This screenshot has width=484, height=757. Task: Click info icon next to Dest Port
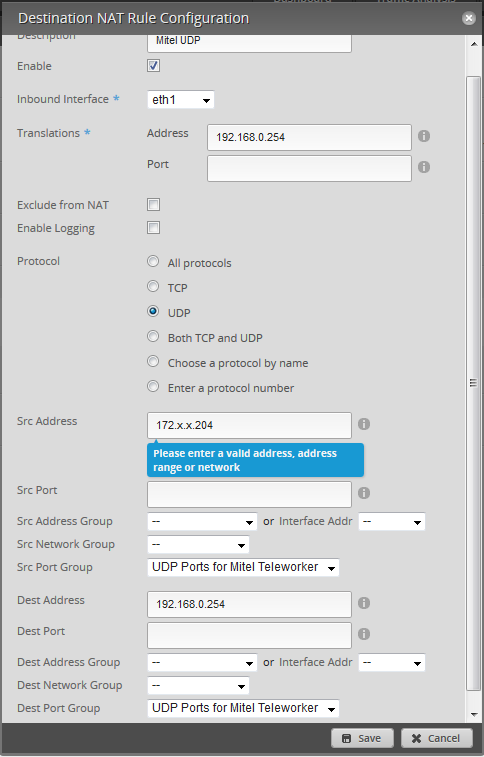[364, 634]
